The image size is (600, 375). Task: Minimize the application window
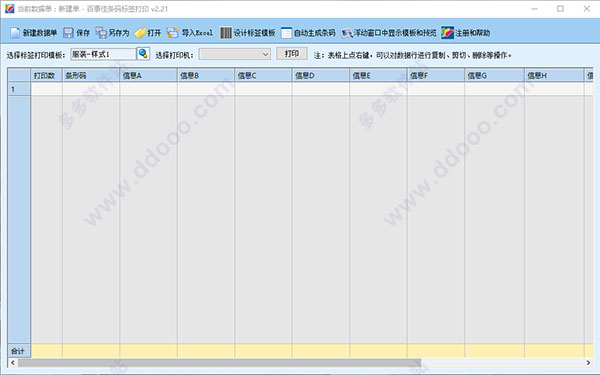(535, 8)
